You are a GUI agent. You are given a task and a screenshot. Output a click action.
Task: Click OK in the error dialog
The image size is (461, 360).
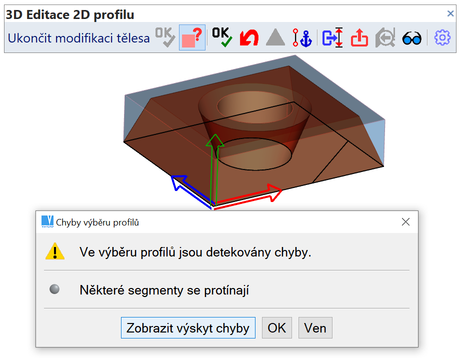click(277, 328)
